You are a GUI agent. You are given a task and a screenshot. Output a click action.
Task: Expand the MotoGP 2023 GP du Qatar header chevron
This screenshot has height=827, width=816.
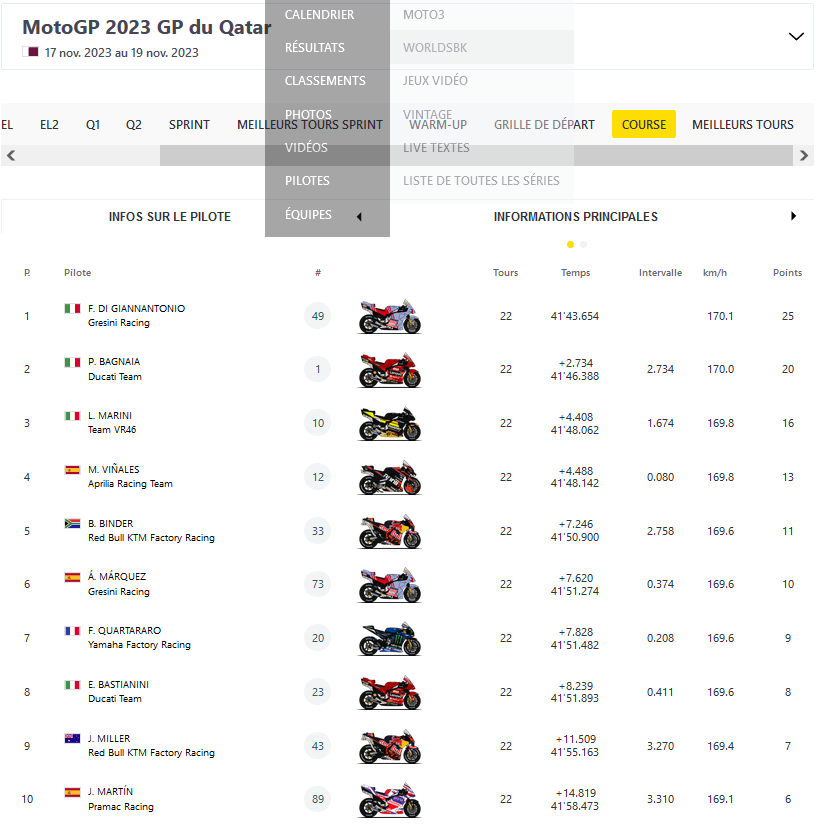796,36
